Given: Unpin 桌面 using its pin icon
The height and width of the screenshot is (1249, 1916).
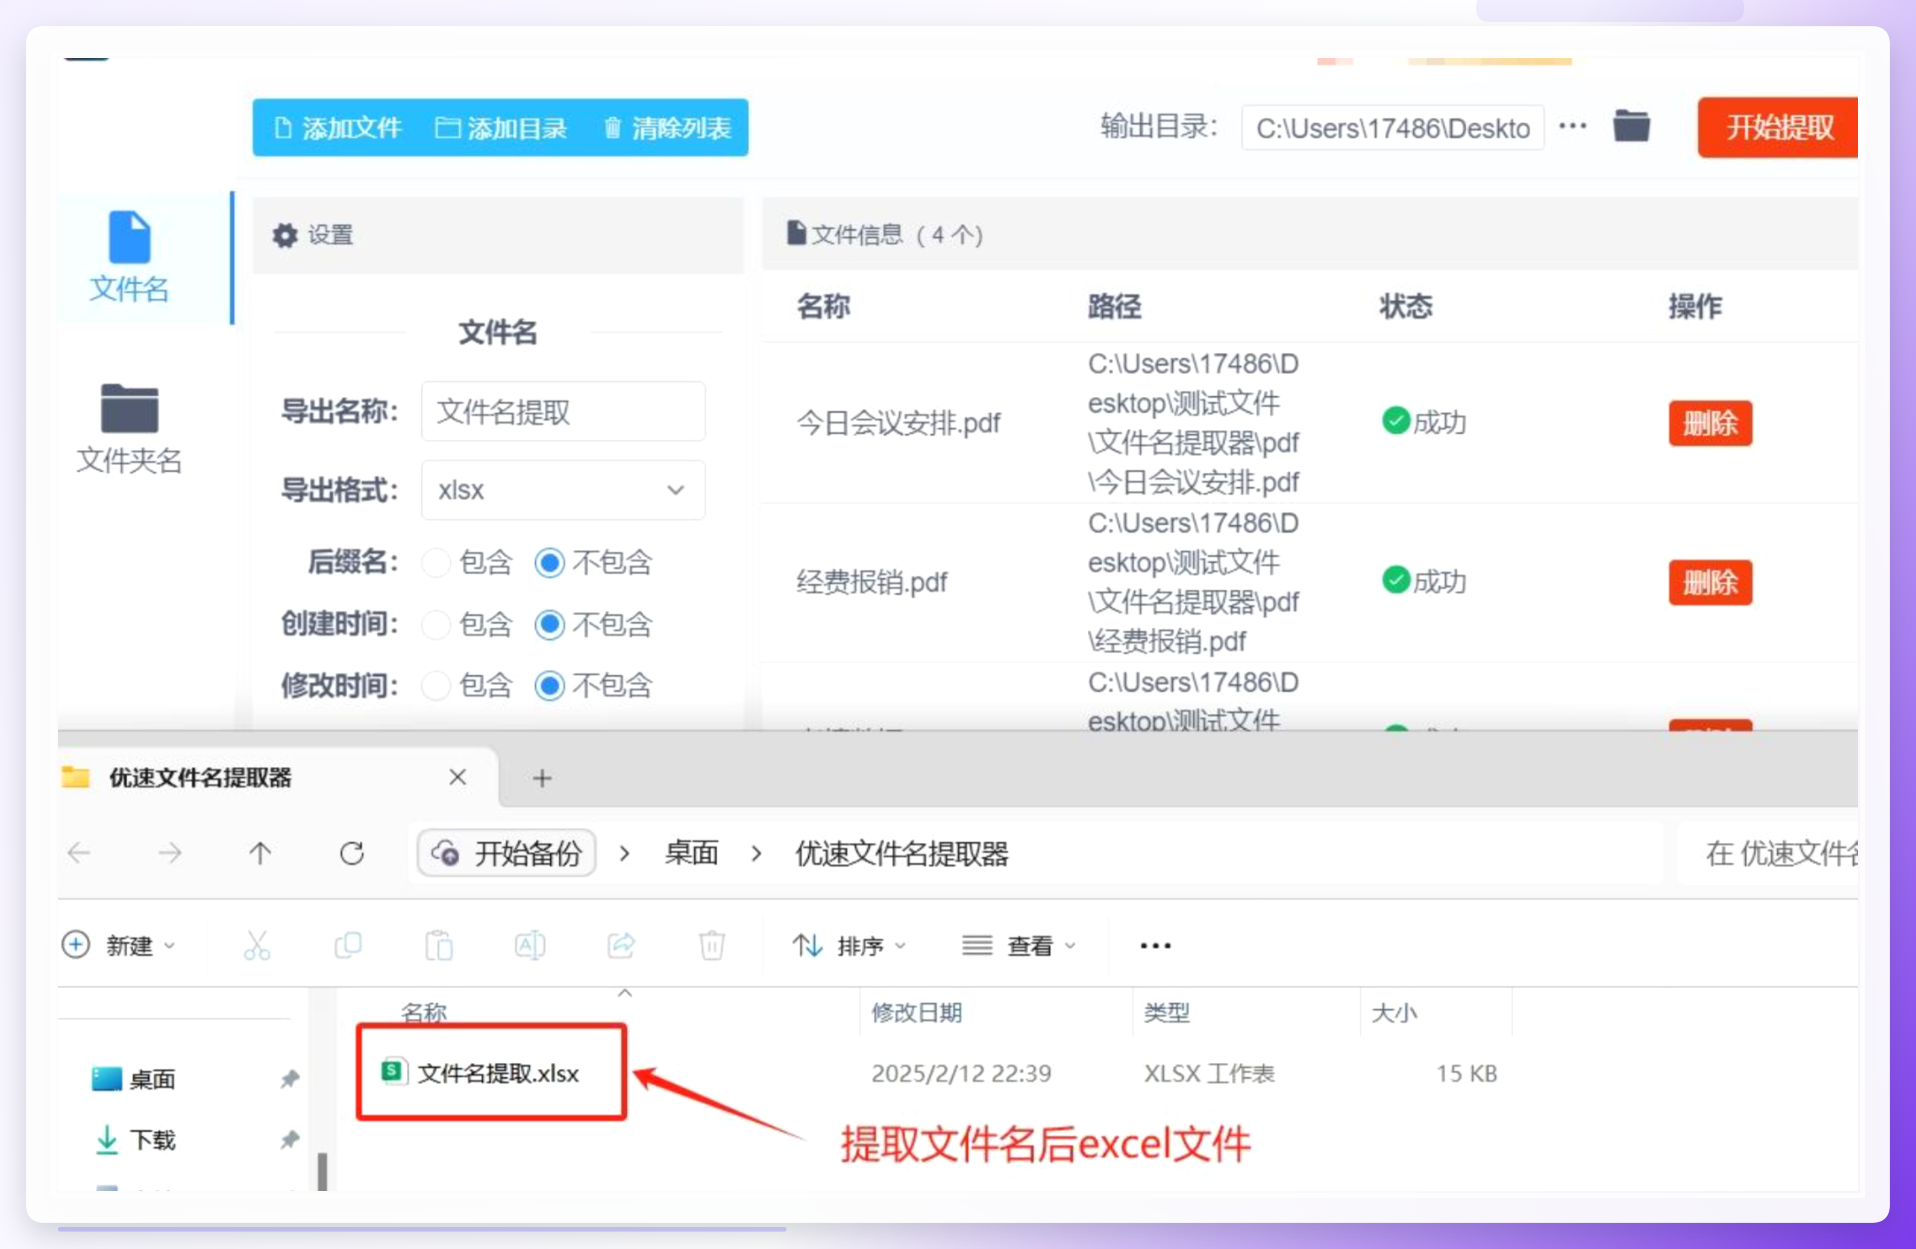Looking at the screenshot, I should click(290, 1079).
